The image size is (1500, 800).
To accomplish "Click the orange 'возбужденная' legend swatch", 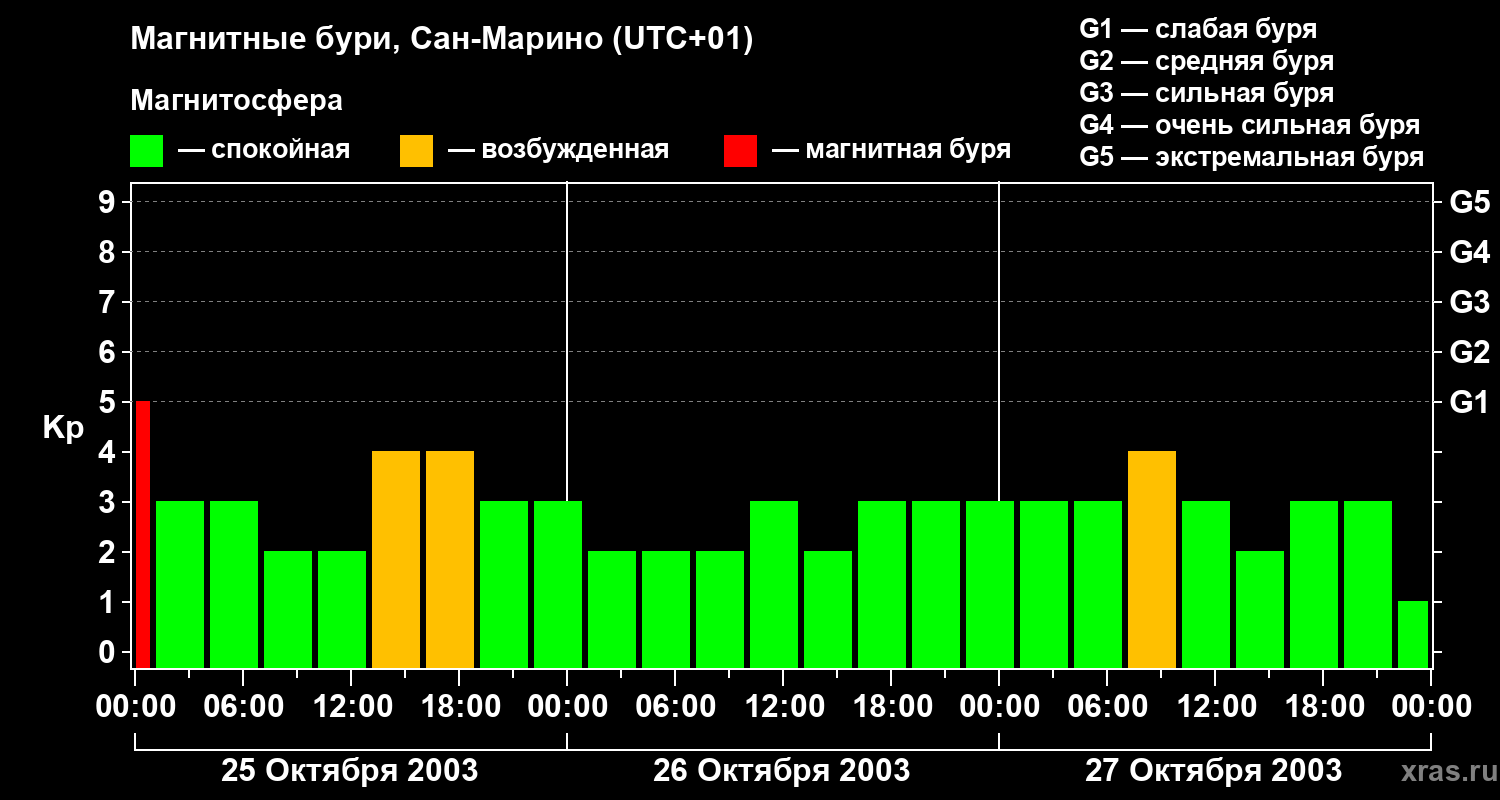I will point(417,151).
